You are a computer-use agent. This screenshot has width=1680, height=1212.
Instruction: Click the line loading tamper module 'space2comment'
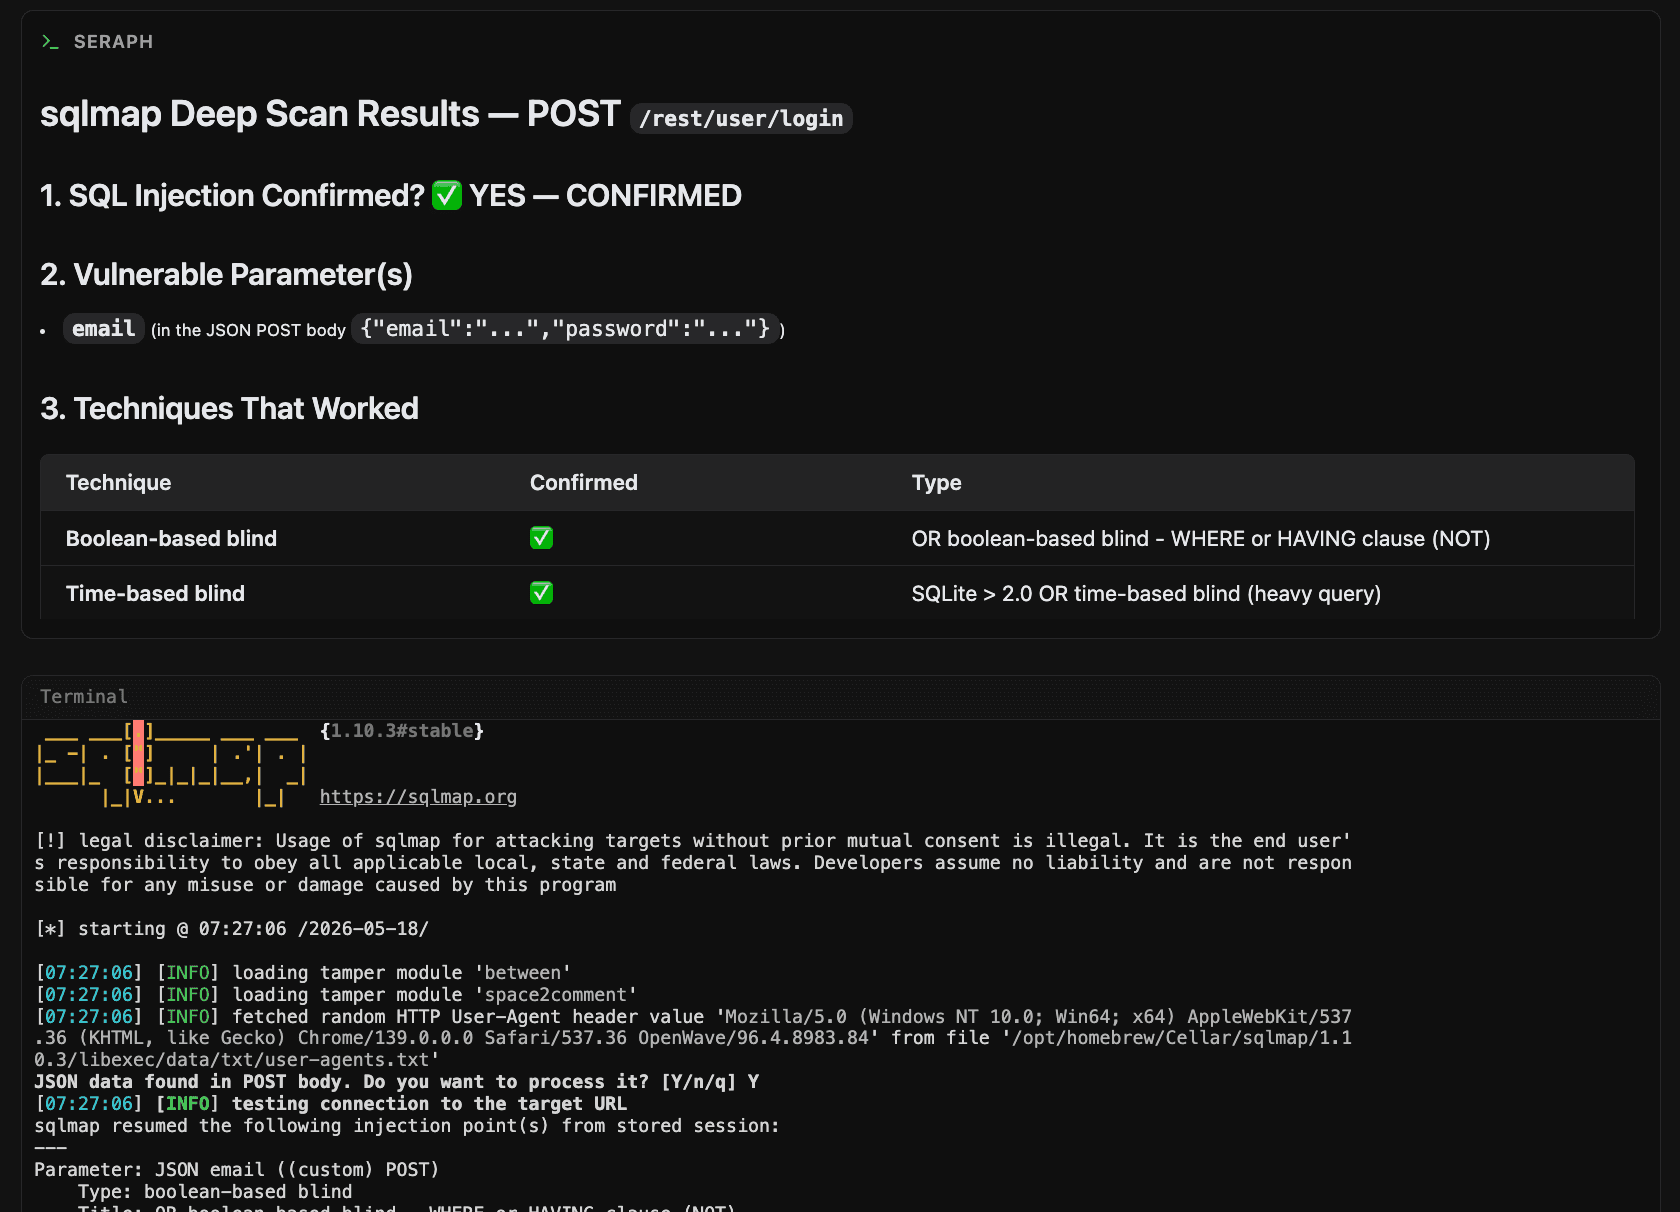[336, 995]
